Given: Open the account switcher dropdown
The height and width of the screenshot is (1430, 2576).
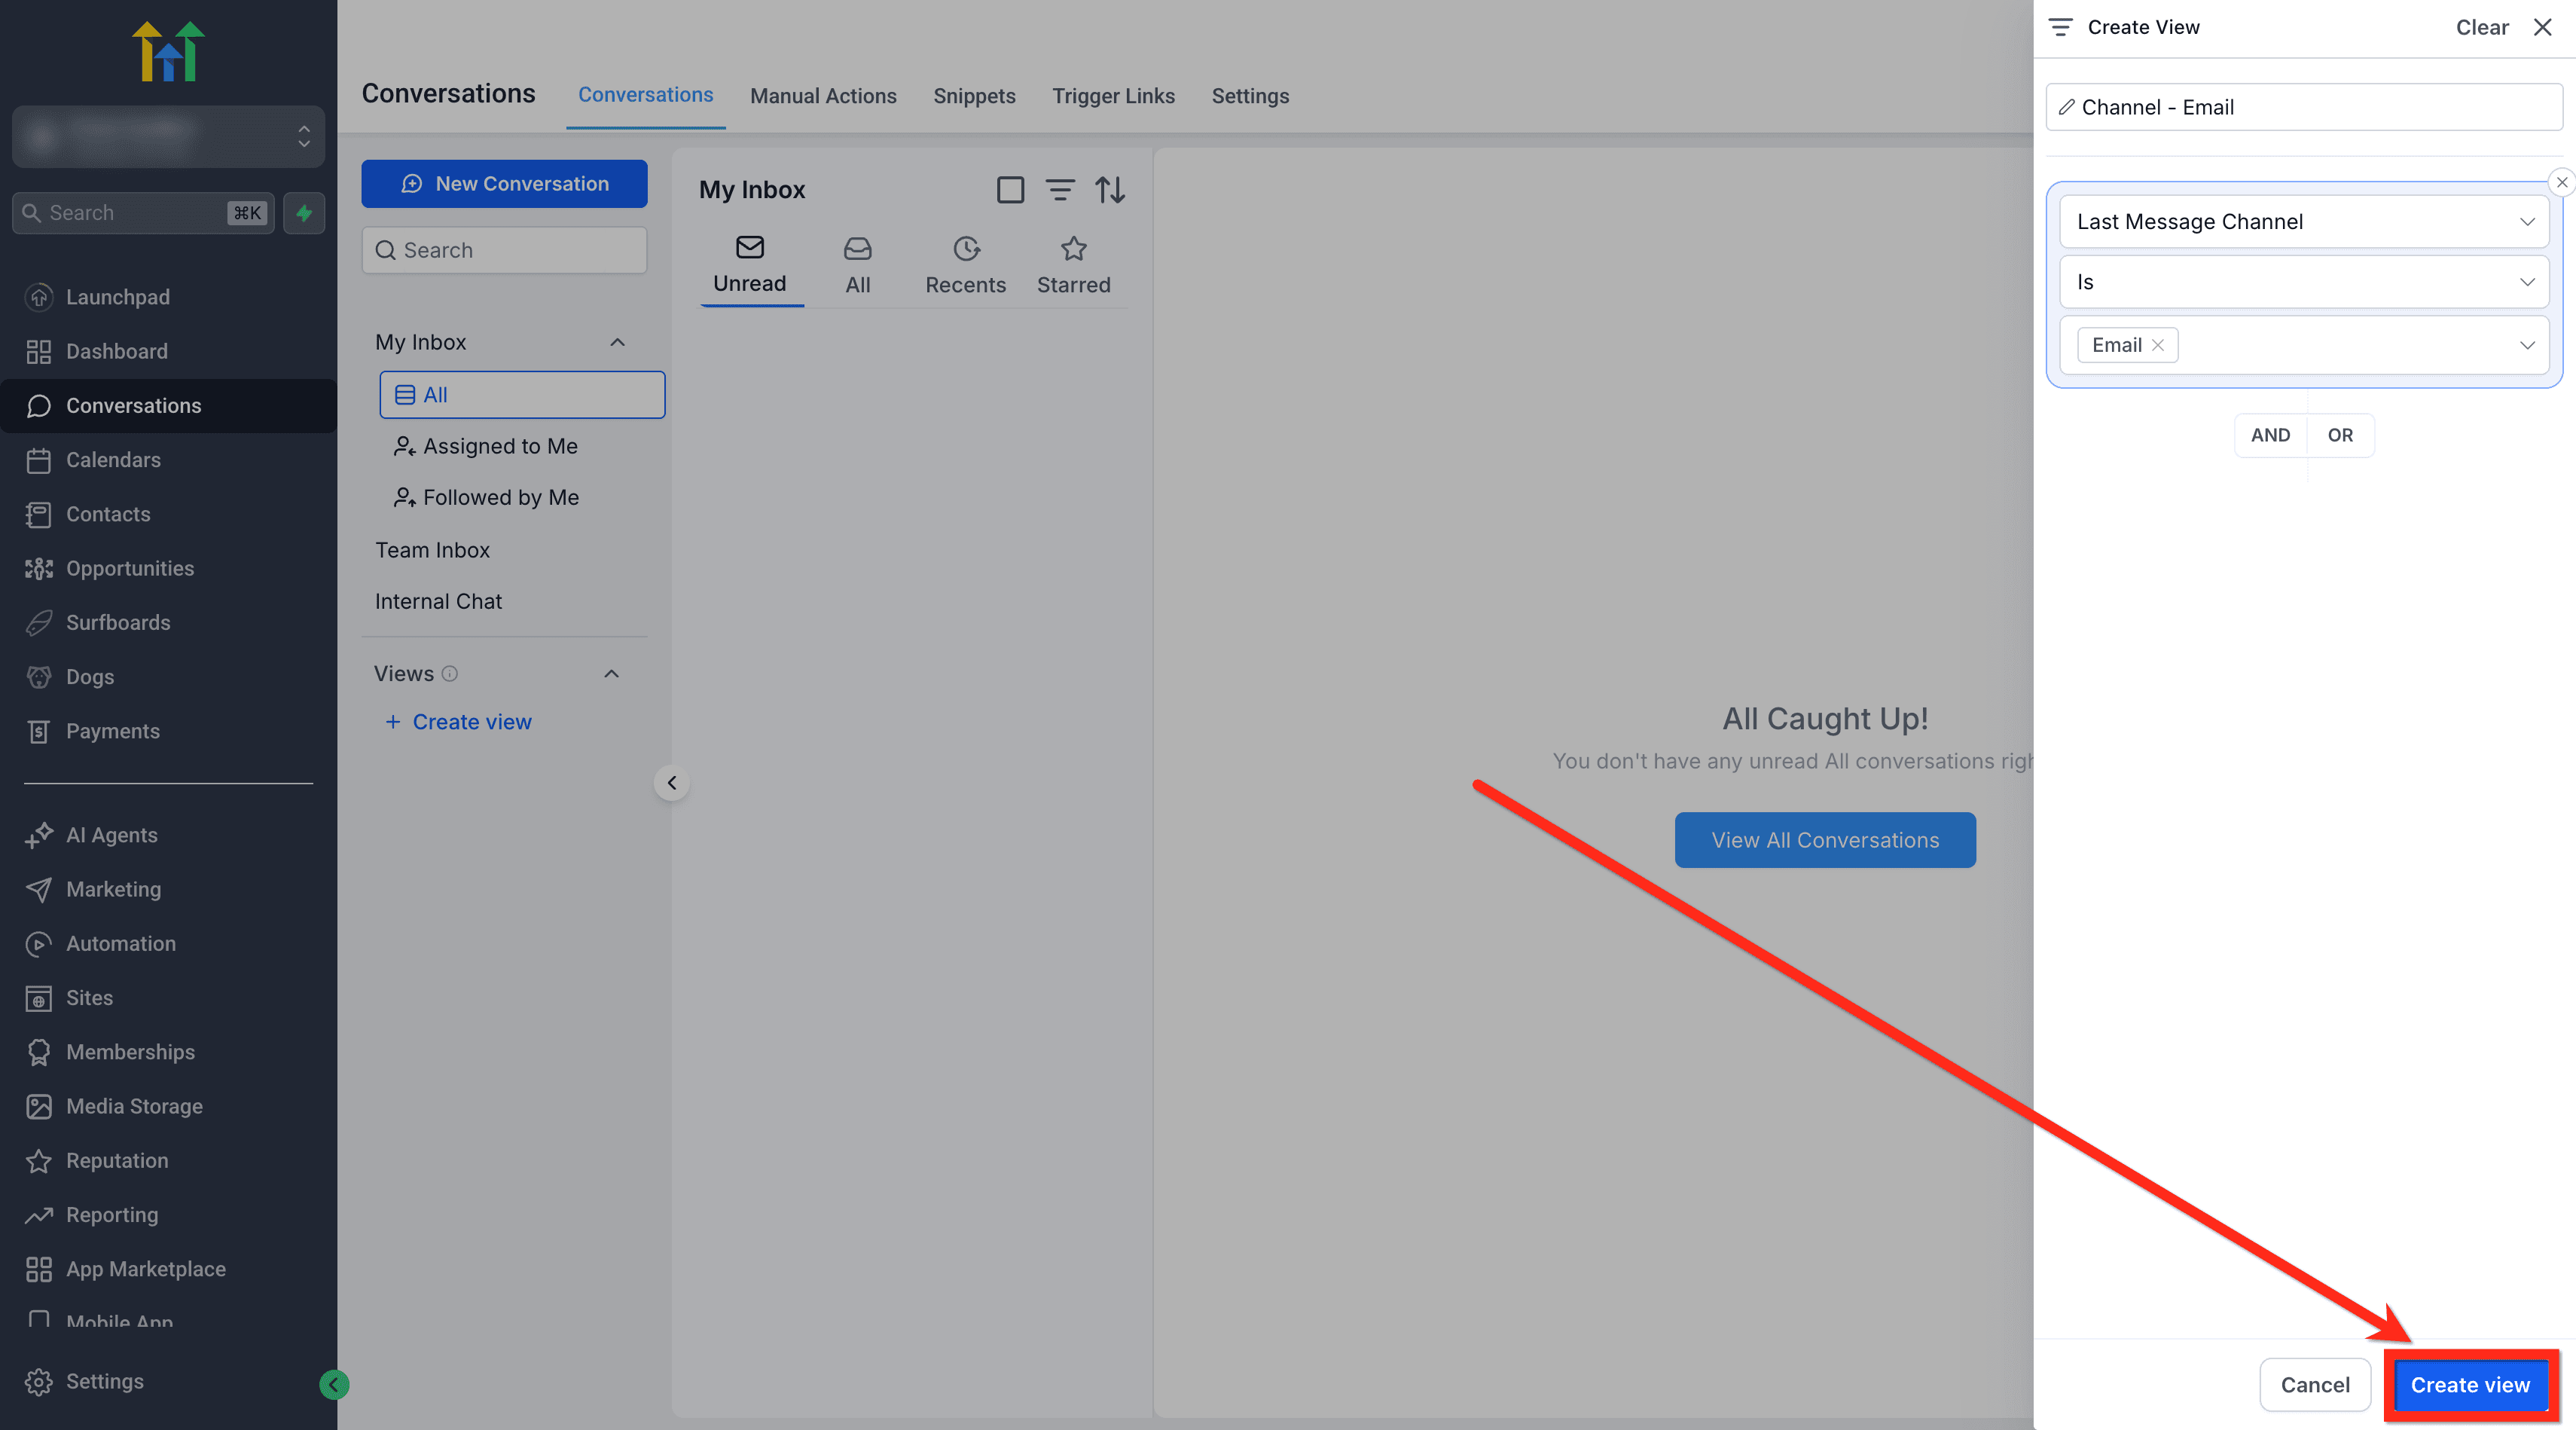Looking at the screenshot, I should click(x=168, y=136).
